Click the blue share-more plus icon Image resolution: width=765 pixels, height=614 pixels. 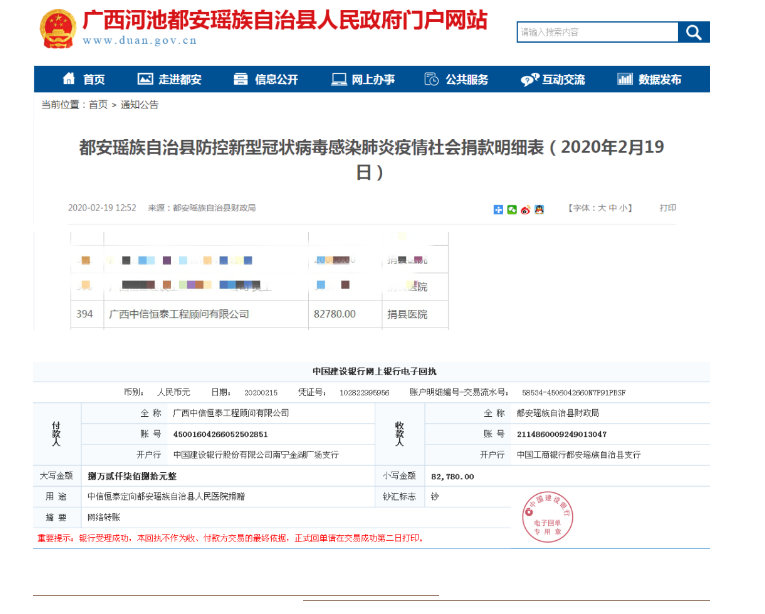[498, 209]
